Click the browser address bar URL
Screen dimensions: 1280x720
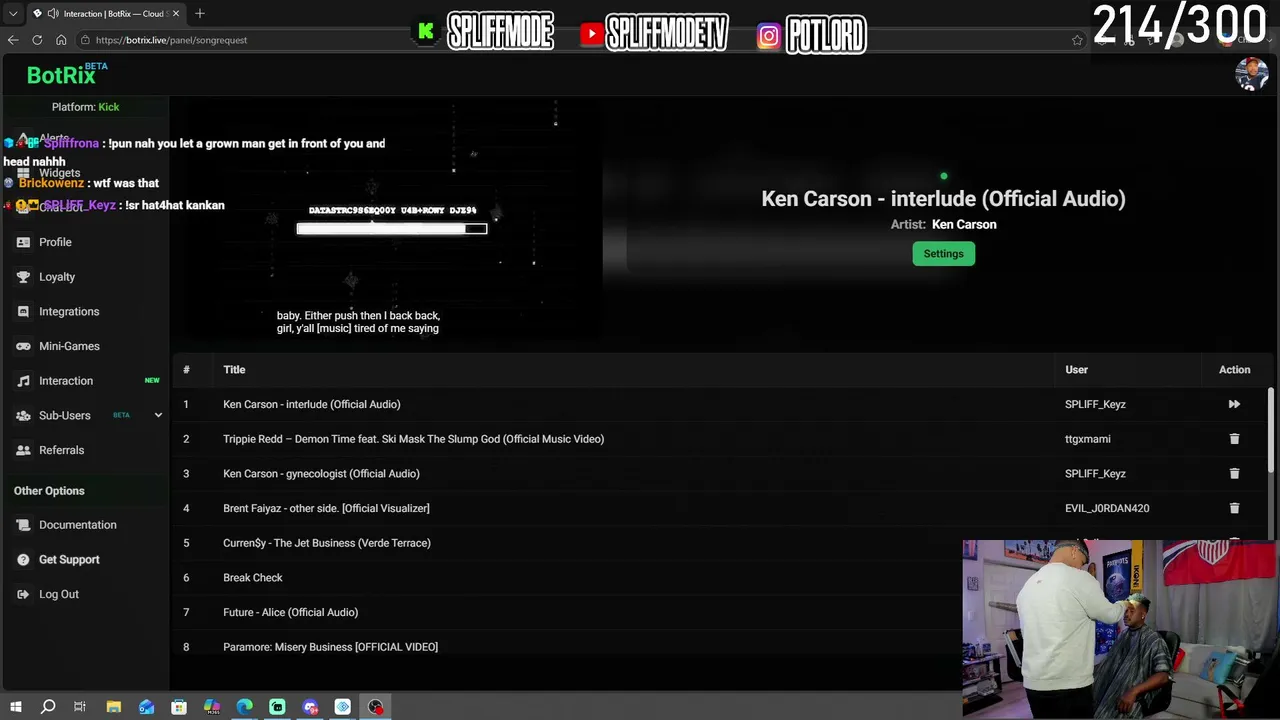tap(171, 40)
